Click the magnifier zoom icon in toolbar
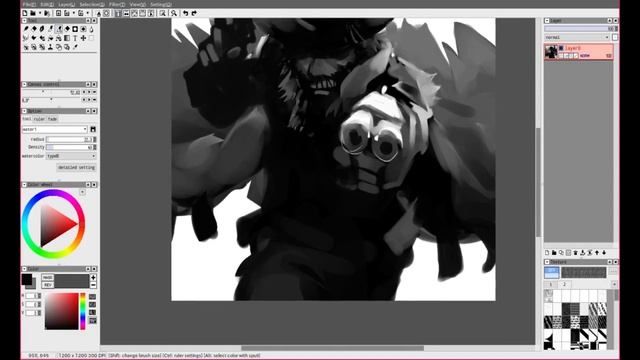This screenshot has width=640, height=360. (x=174, y=13)
